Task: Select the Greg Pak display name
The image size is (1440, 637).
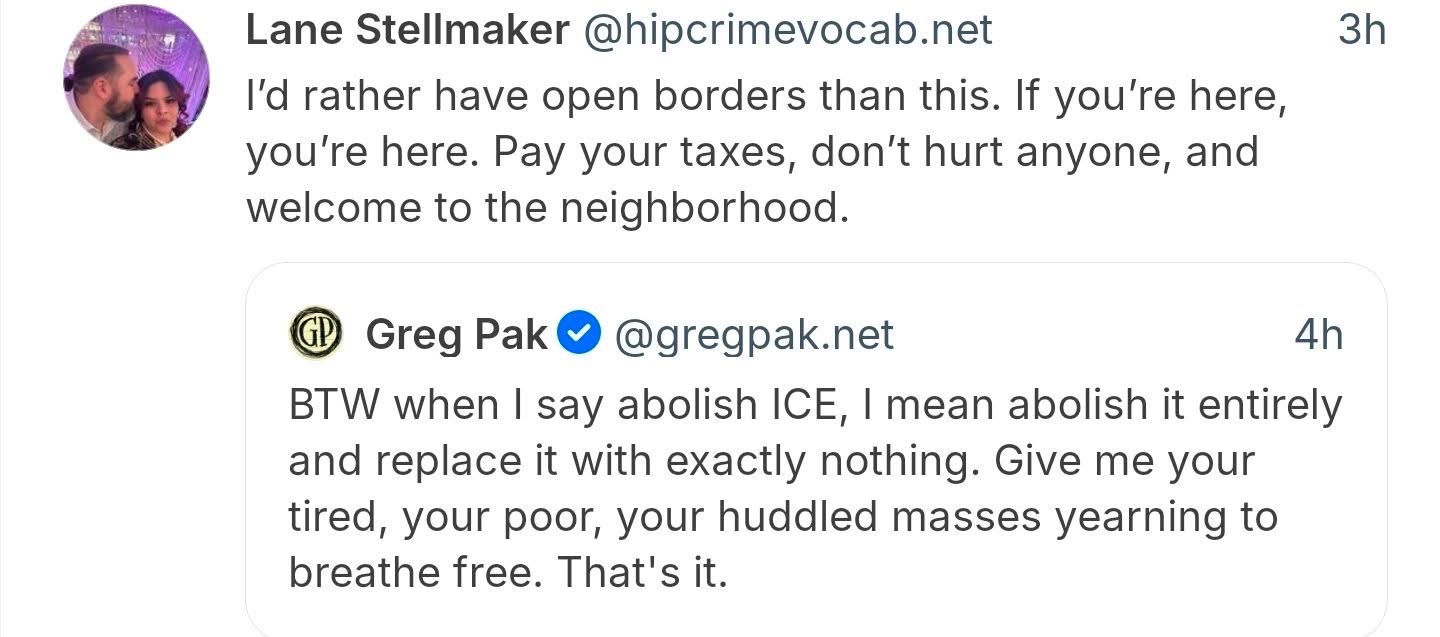Action: click(456, 335)
